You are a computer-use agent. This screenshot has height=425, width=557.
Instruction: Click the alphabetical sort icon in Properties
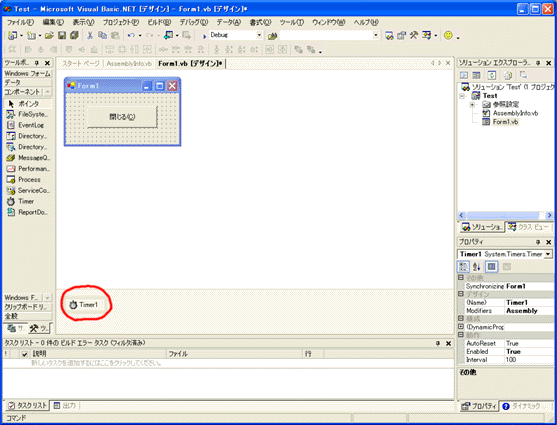(477, 267)
